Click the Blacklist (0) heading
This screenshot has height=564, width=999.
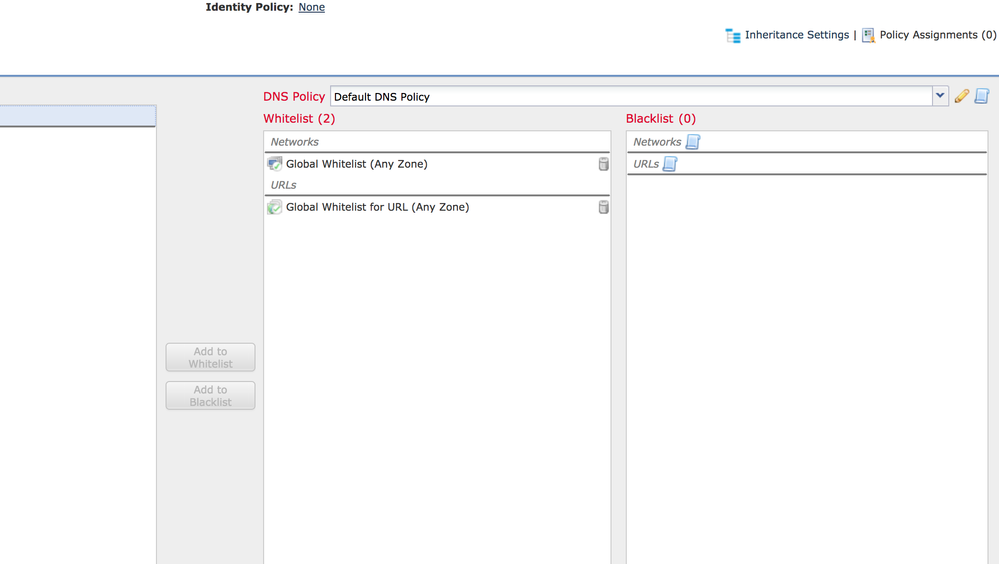pyautogui.click(x=661, y=119)
